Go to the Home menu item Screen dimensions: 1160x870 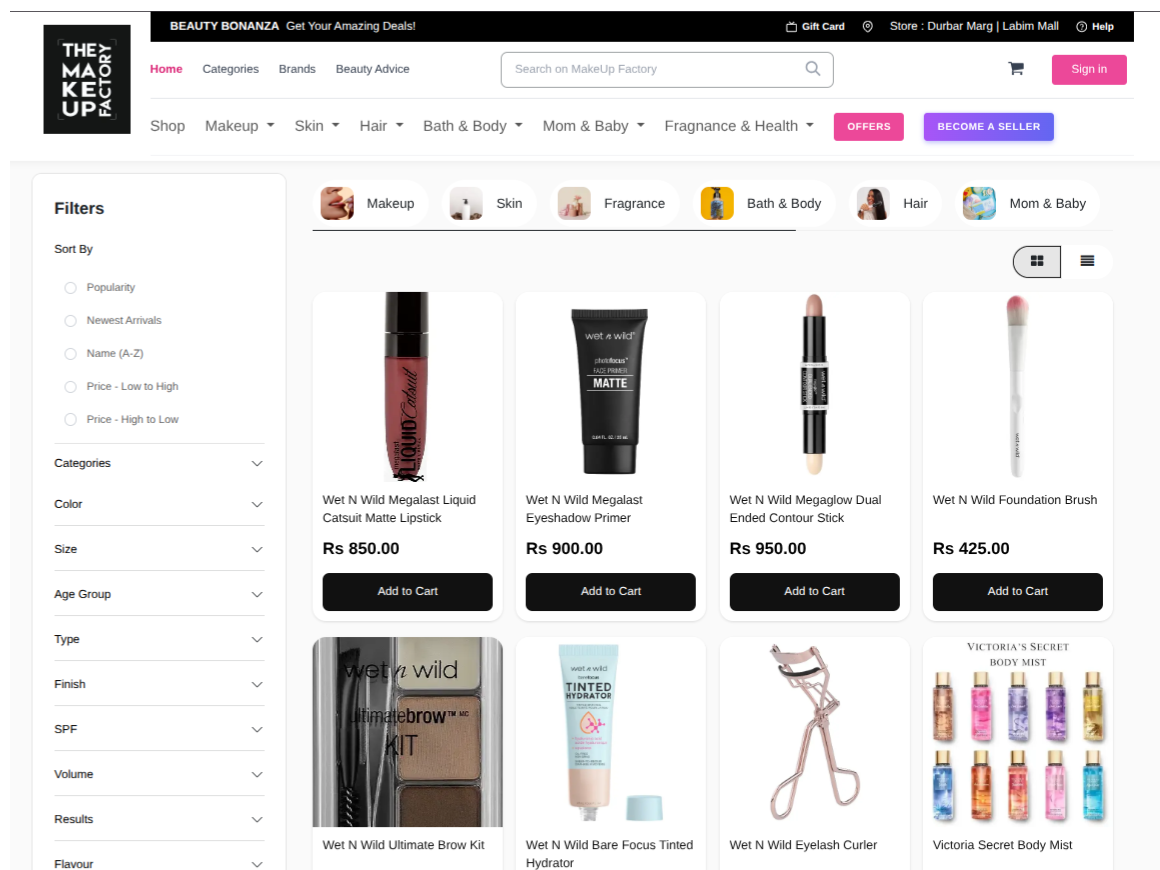point(166,69)
